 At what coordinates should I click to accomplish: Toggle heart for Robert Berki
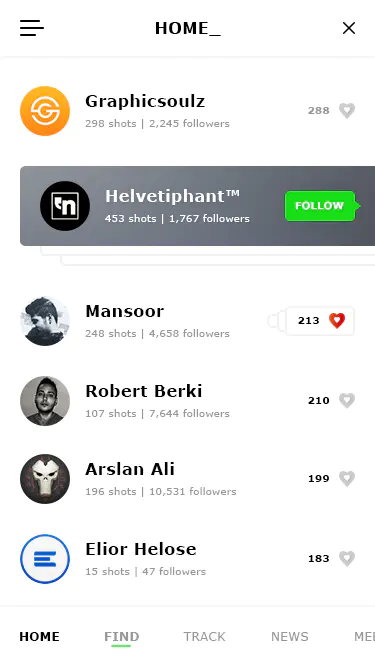pyautogui.click(x=347, y=400)
